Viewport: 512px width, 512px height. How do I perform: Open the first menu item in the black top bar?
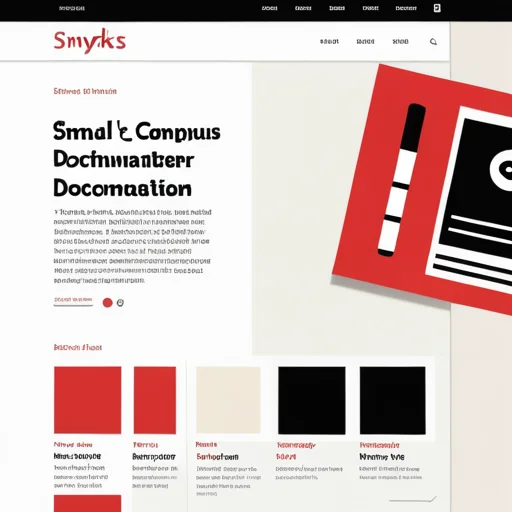click(269, 8)
